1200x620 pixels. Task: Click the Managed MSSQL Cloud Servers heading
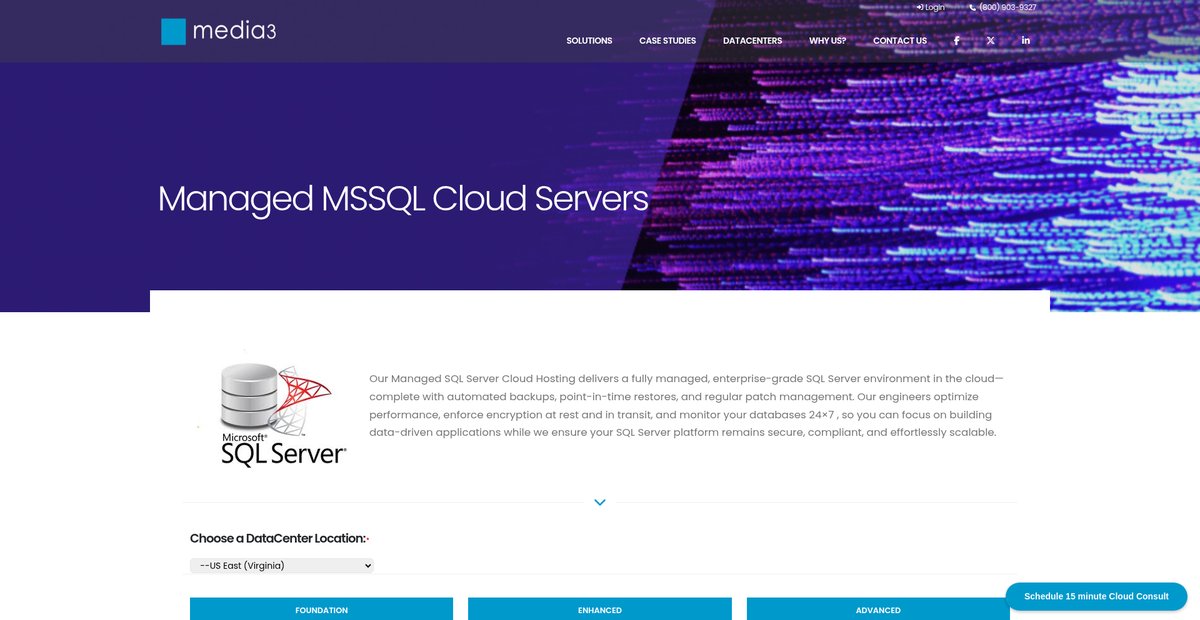[403, 199]
